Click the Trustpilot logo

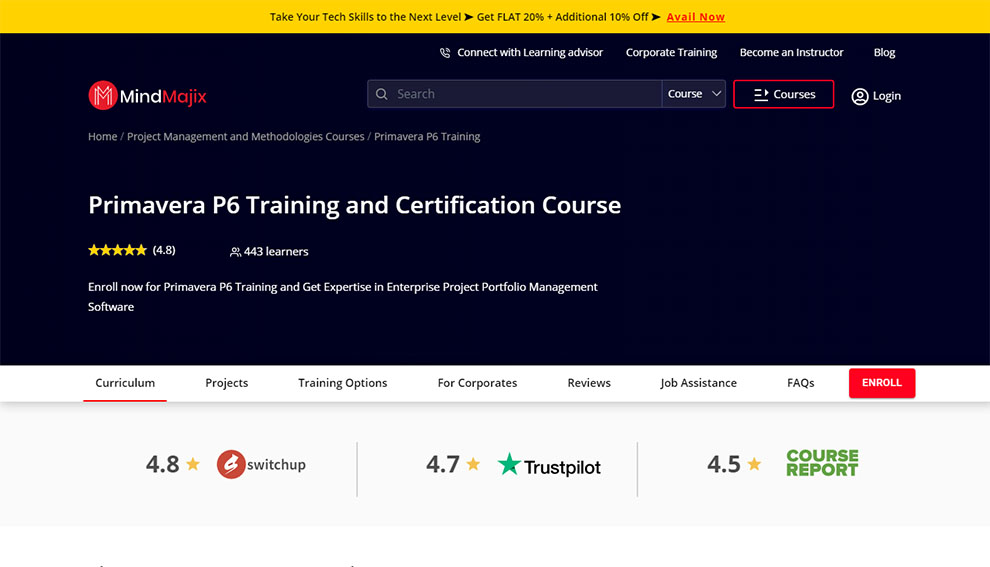[549, 465]
